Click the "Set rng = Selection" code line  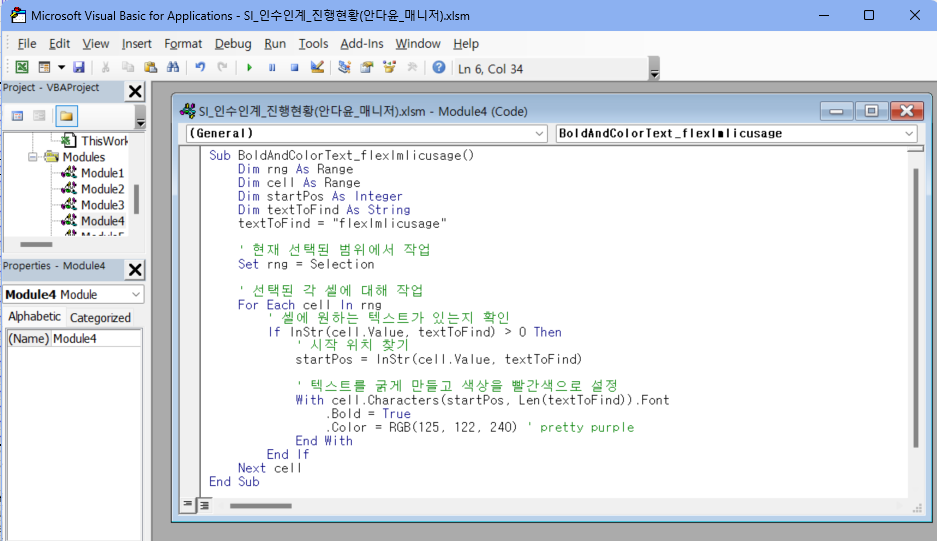(x=306, y=264)
